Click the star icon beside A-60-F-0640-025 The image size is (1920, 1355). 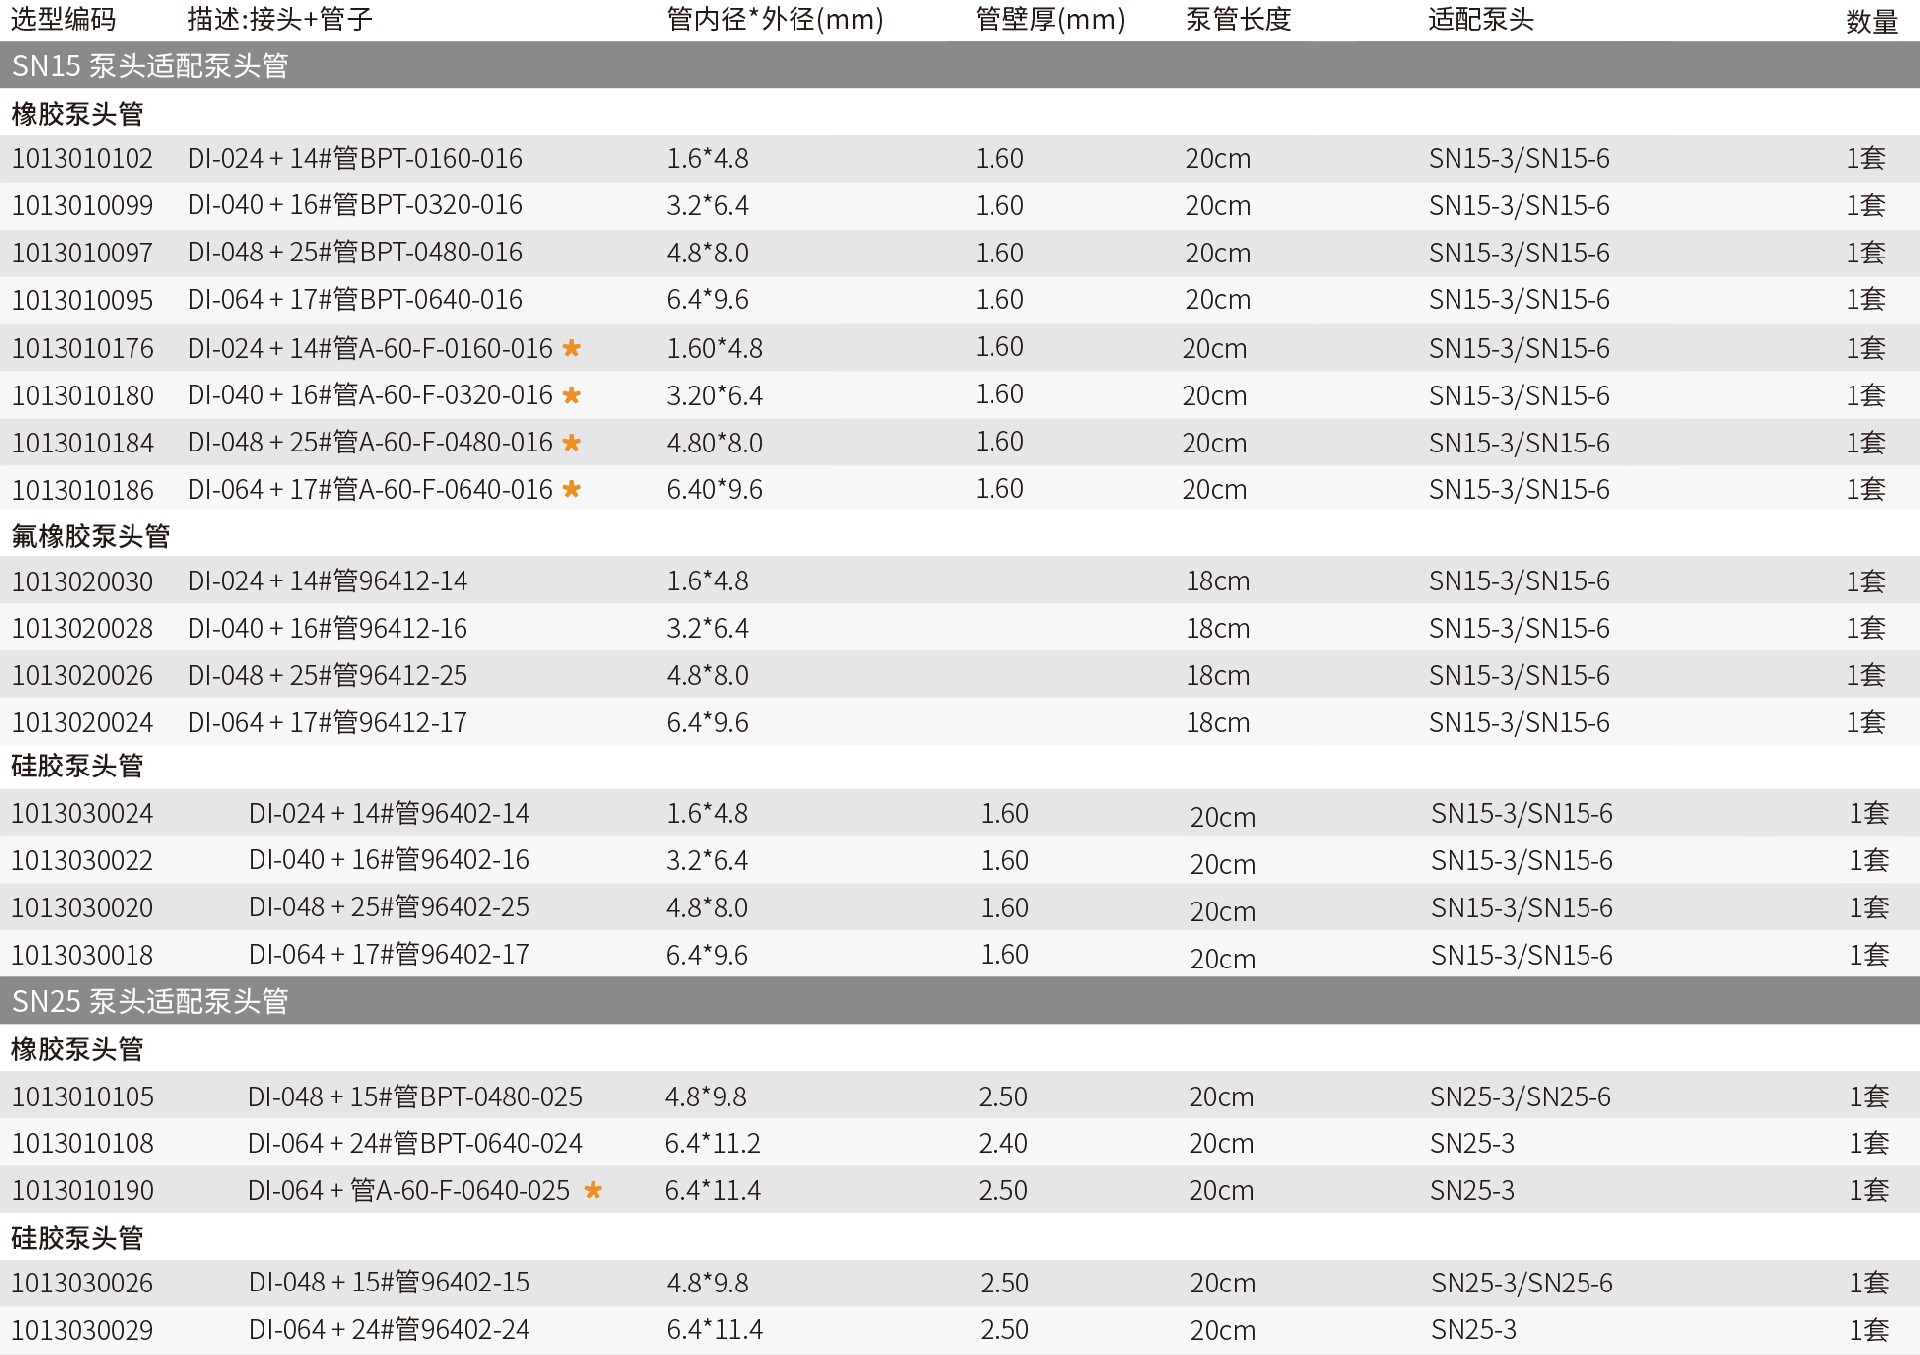pos(593,1190)
